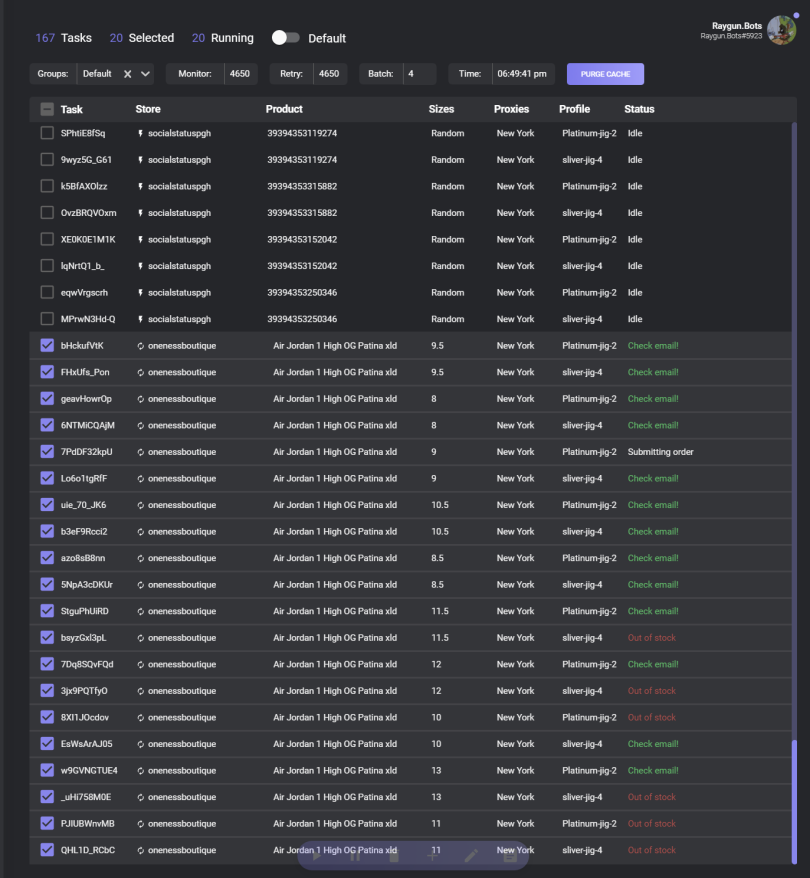
Task: Click the Purge Cache button
Action: pos(605,74)
